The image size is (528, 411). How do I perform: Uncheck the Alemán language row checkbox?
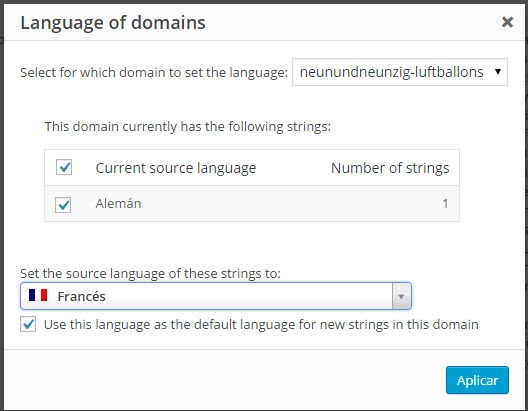tap(63, 205)
